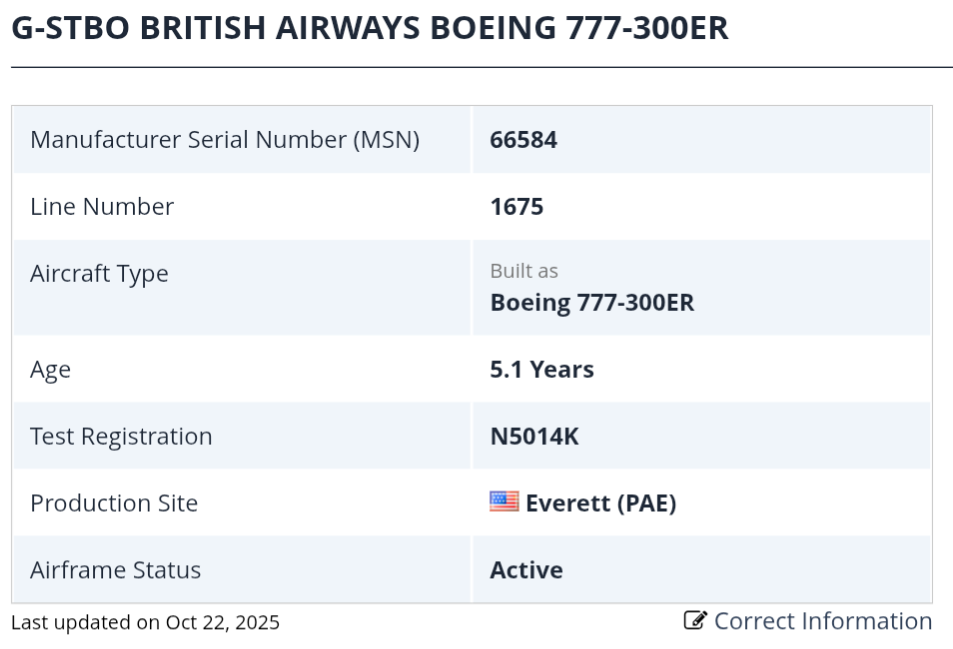Click the US flag icon beside Everett
Image resolution: width=953 pixels, height=649 pixels.
(504, 502)
